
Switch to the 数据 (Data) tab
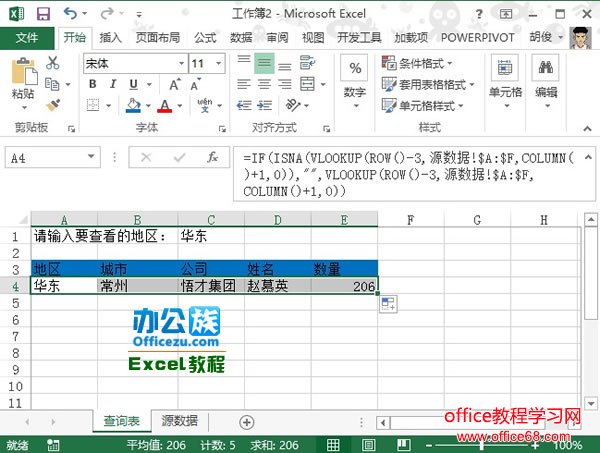[x=241, y=37]
